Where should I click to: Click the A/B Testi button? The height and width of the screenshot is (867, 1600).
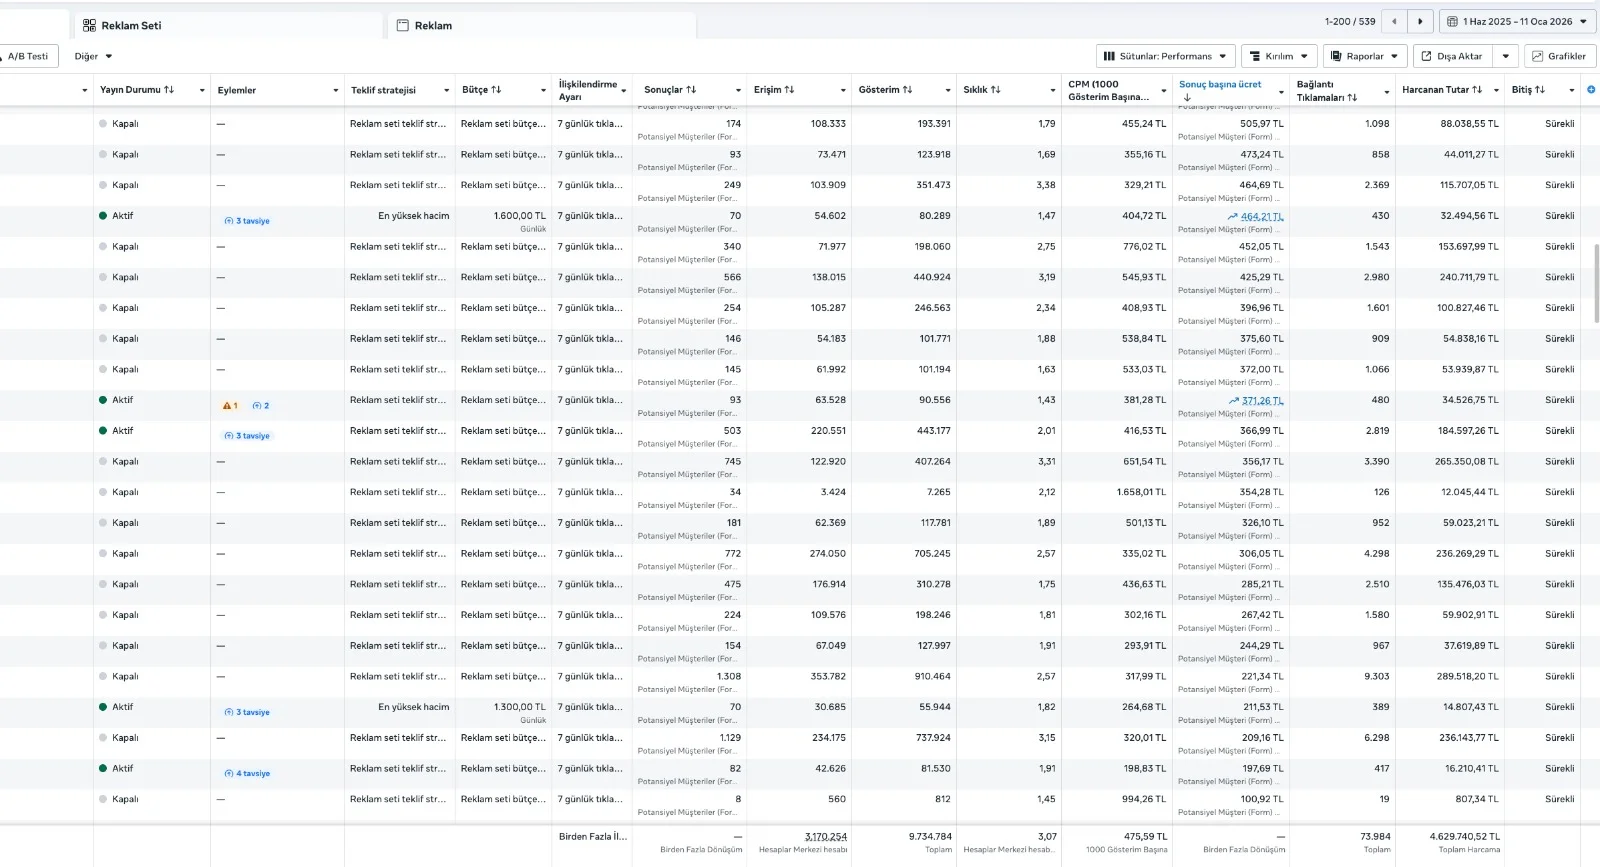pyautogui.click(x=28, y=56)
